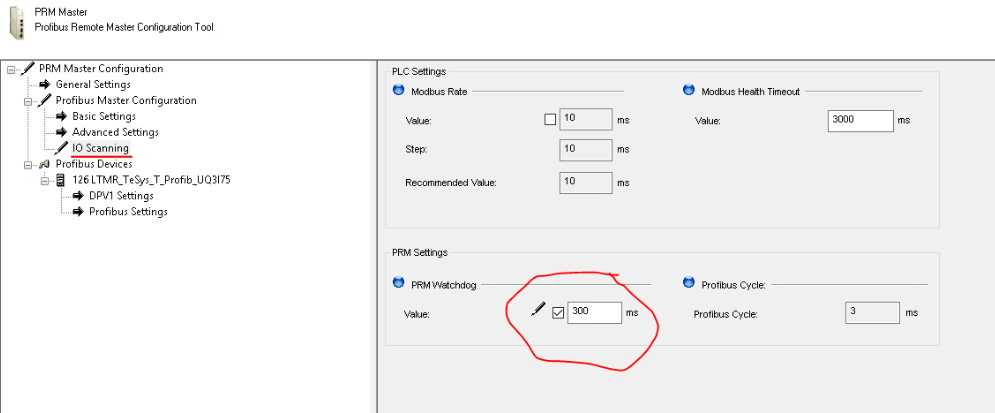Click the pencil icon next to the watchdog checkbox
The height and width of the screenshot is (413, 995).
[538, 310]
